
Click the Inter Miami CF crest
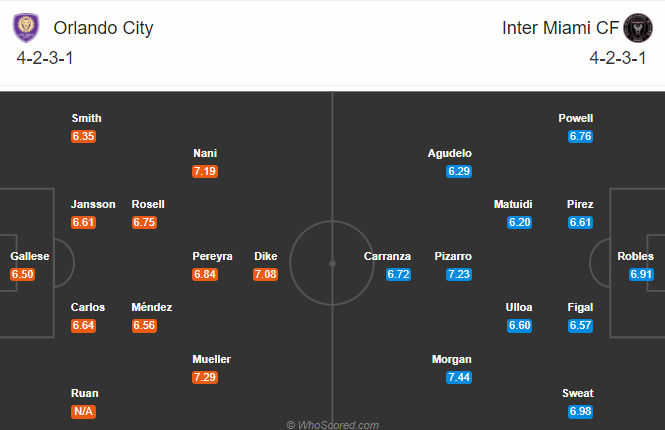click(638, 28)
